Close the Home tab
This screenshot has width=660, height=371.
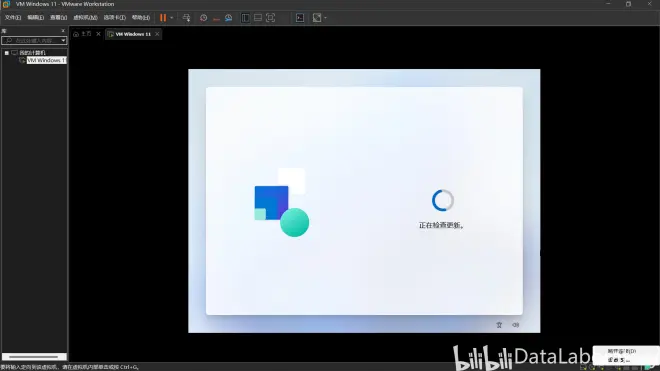tap(98, 34)
